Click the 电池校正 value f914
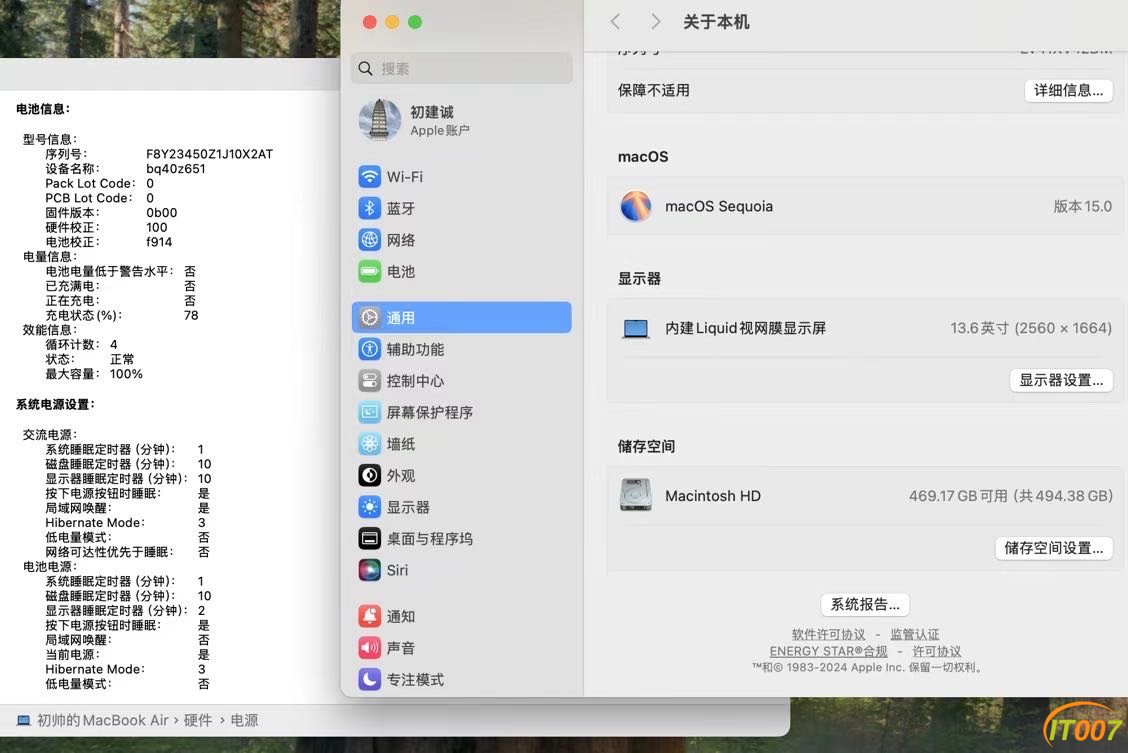Screen dimensions: 1128x753 pyautogui.click(x=159, y=242)
